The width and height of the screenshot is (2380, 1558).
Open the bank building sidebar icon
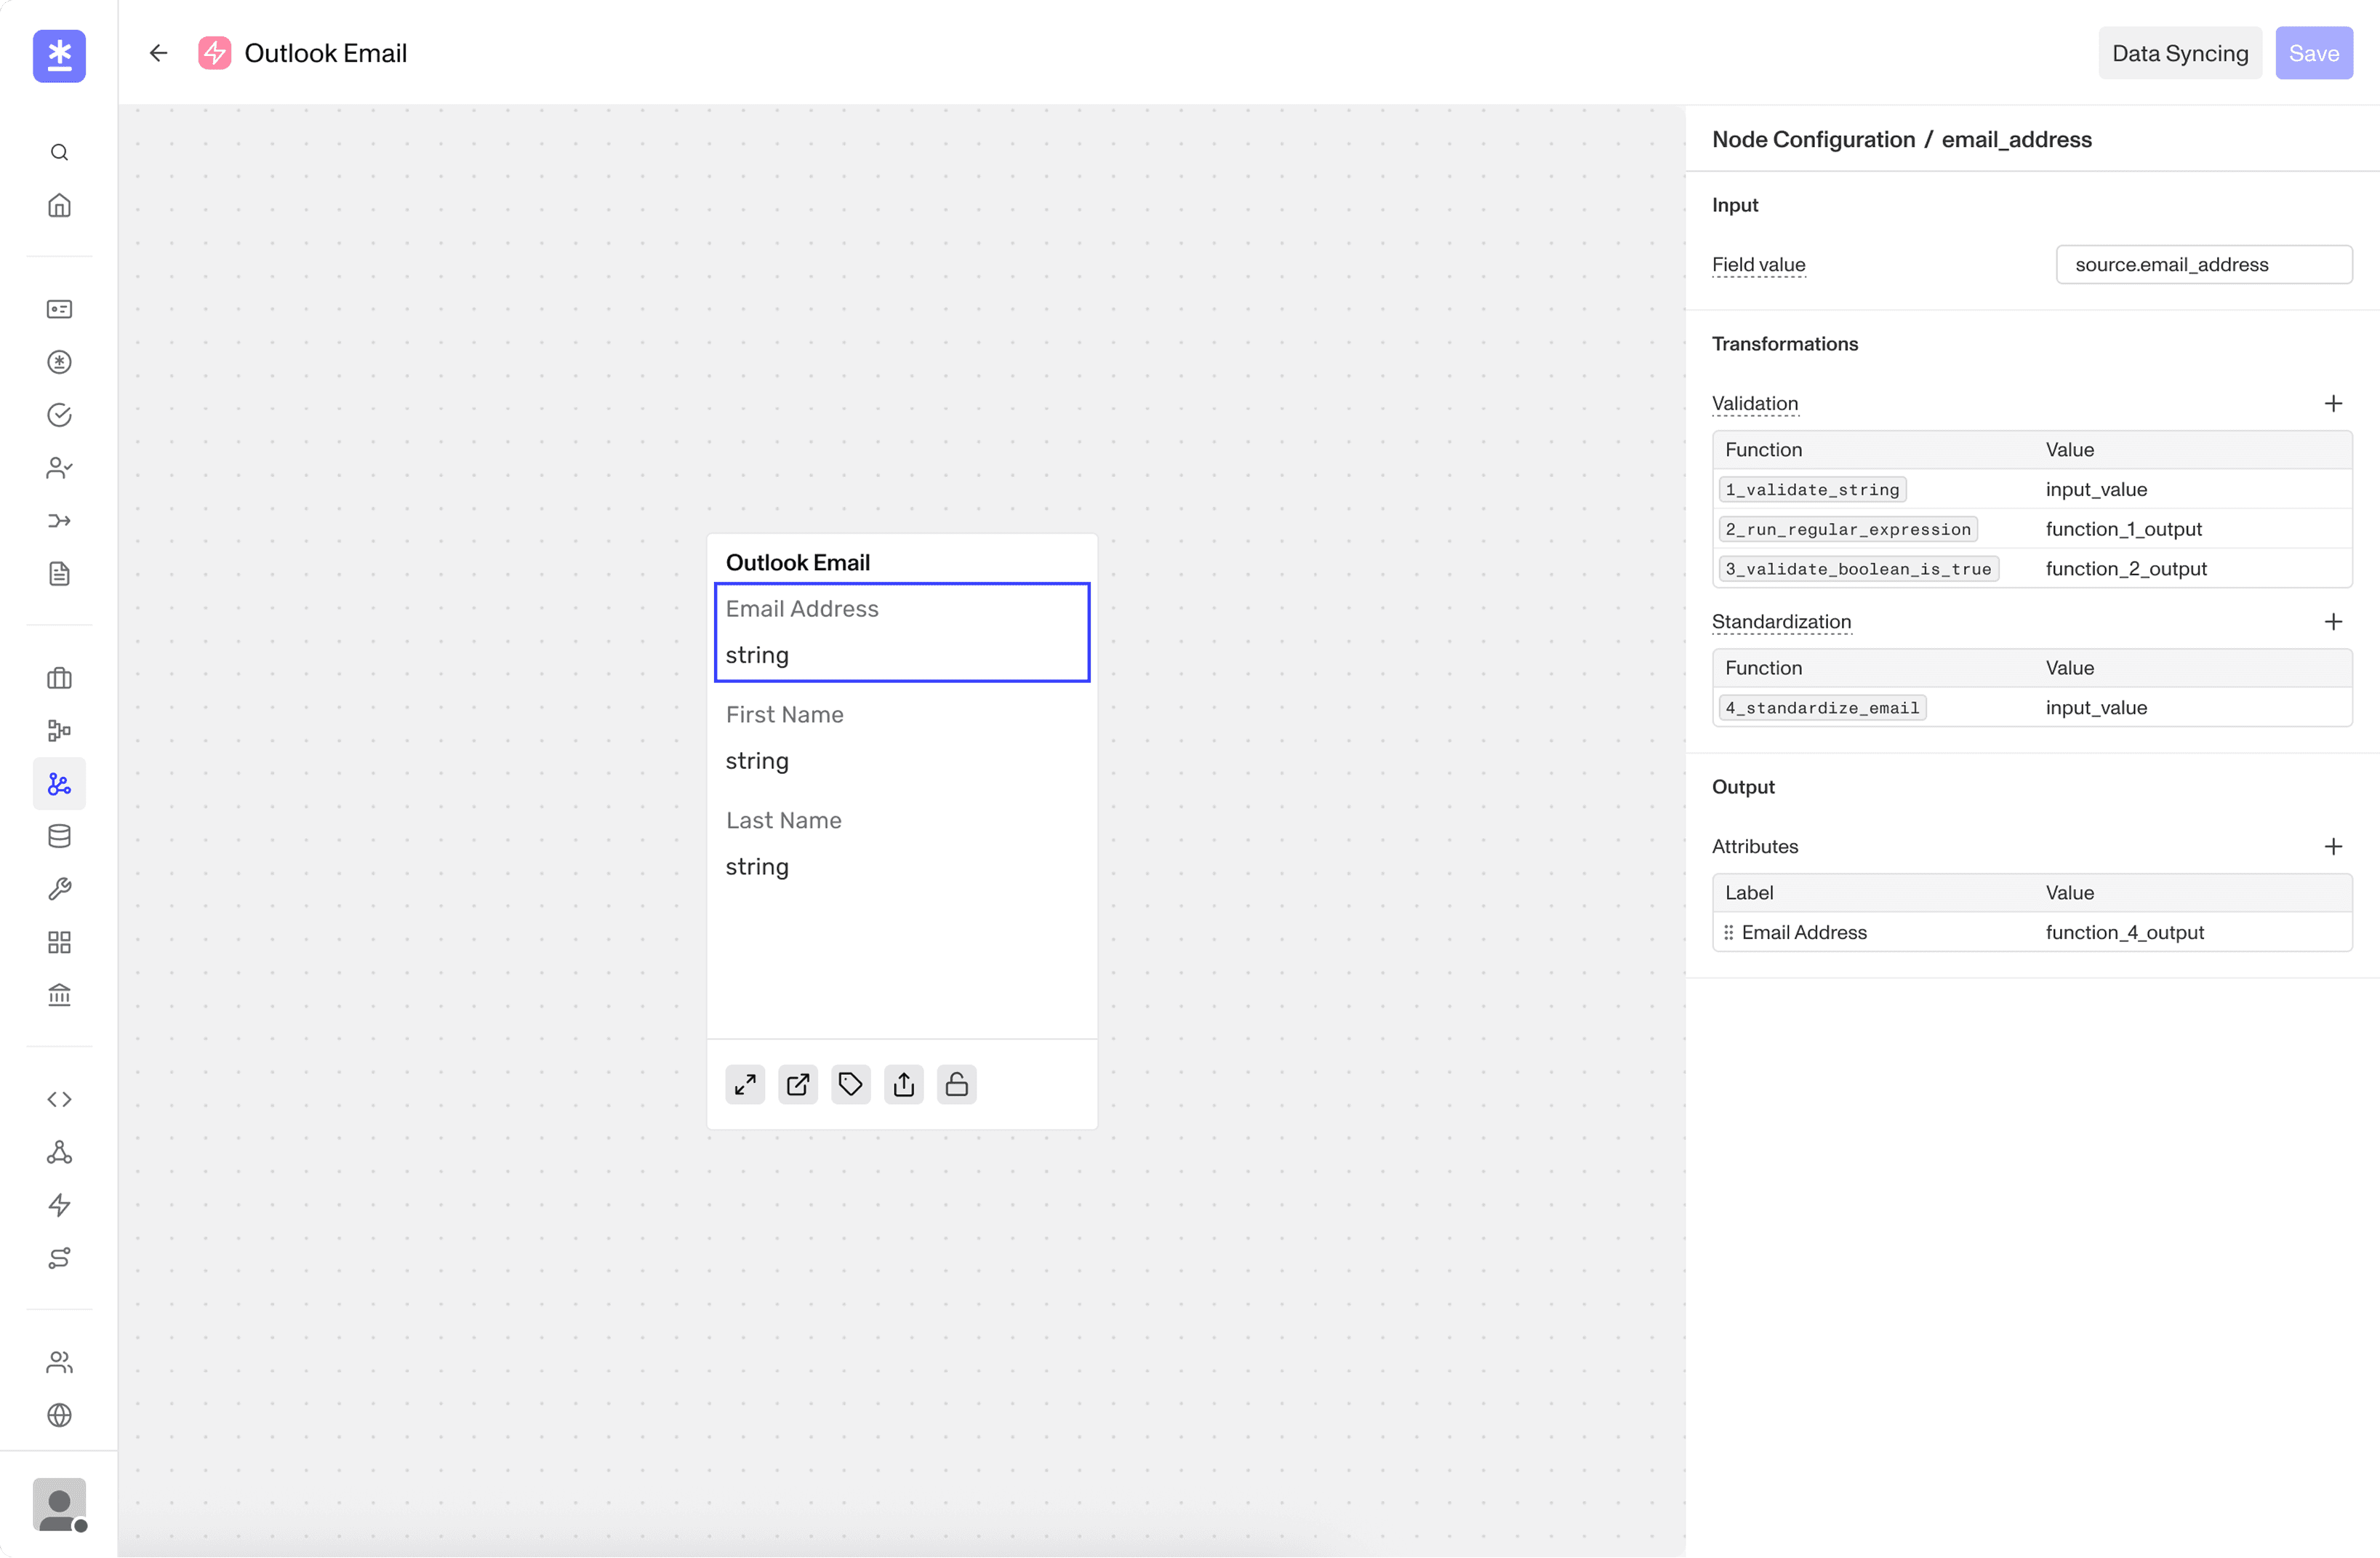click(59, 995)
